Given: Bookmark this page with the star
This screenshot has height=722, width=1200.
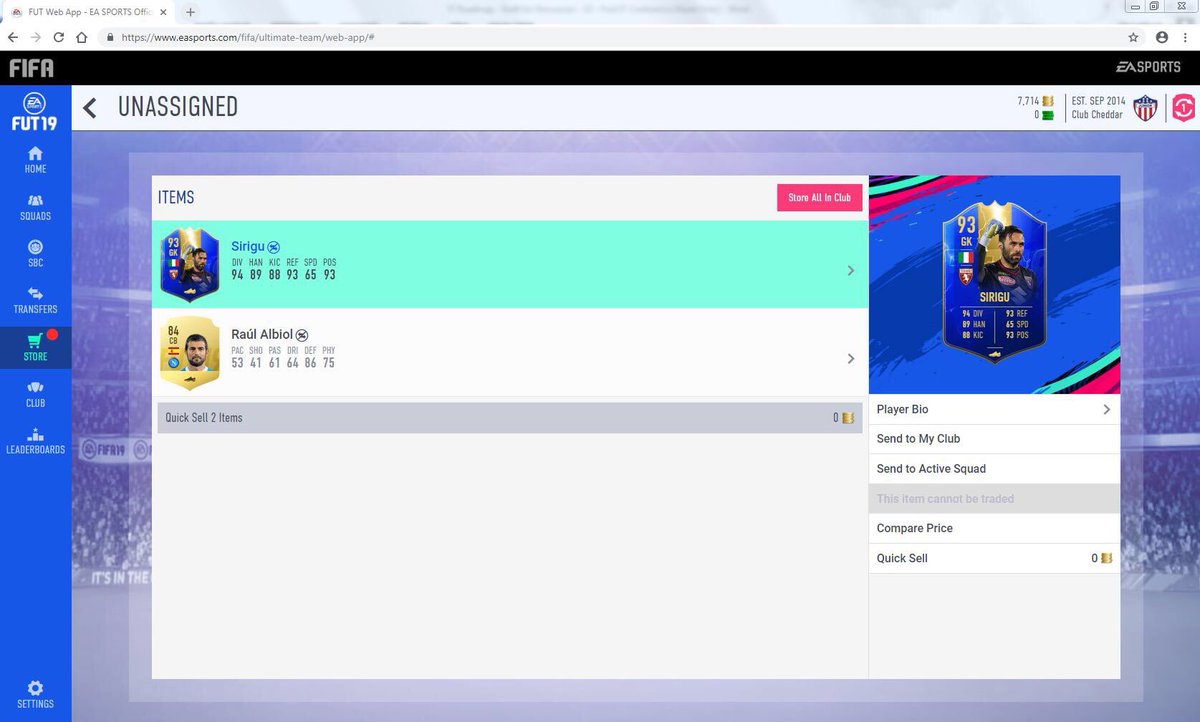Looking at the screenshot, I should (1133, 37).
